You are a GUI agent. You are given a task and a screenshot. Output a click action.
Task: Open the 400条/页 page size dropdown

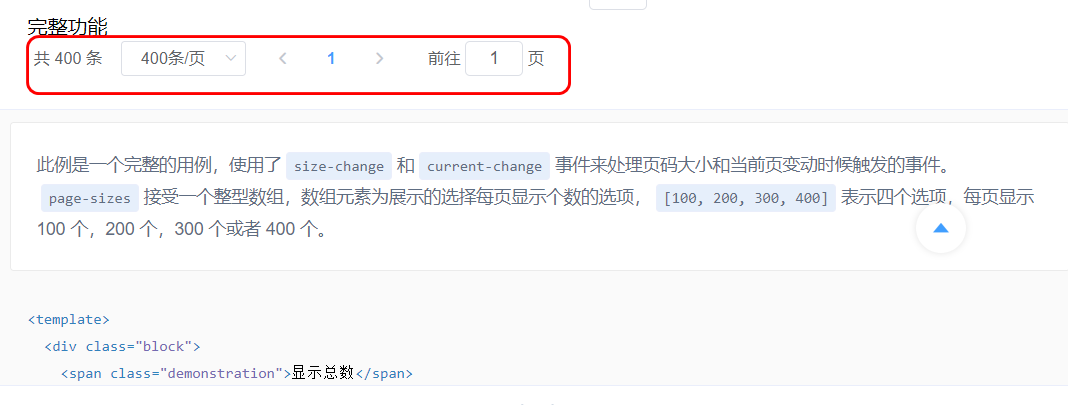[x=183, y=59]
